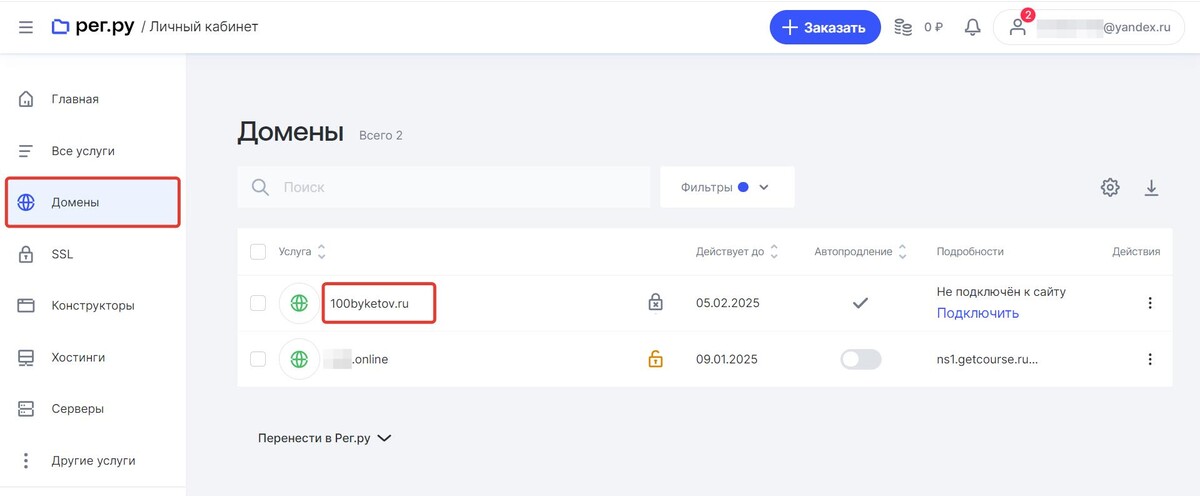
Task: Click the search magnifier icon
Action: (x=260, y=187)
